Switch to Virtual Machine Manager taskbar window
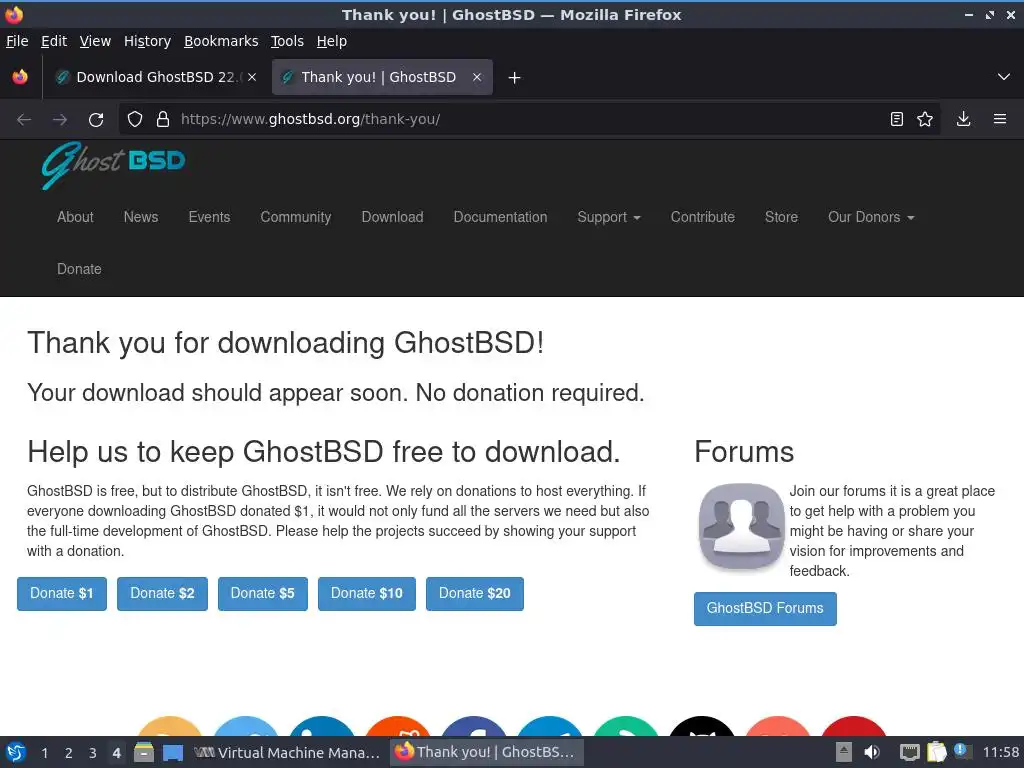 (287, 752)
